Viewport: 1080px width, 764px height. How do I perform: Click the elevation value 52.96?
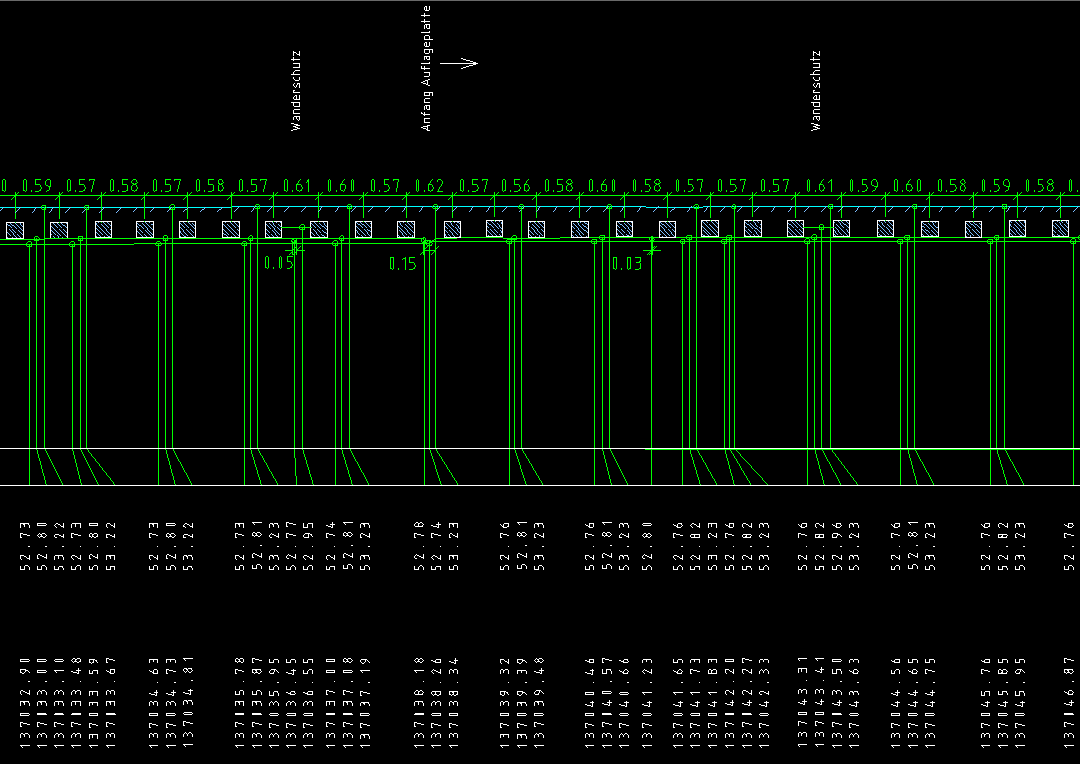tap(836, 546)
